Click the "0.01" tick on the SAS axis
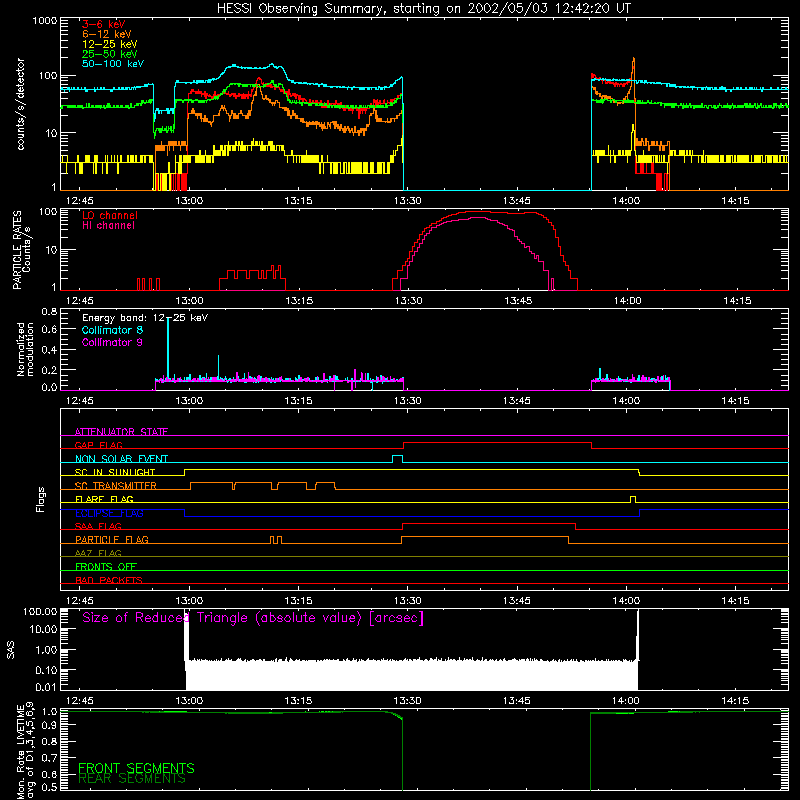This screenshot has width=800, height=800. click(x=46, y=687)
